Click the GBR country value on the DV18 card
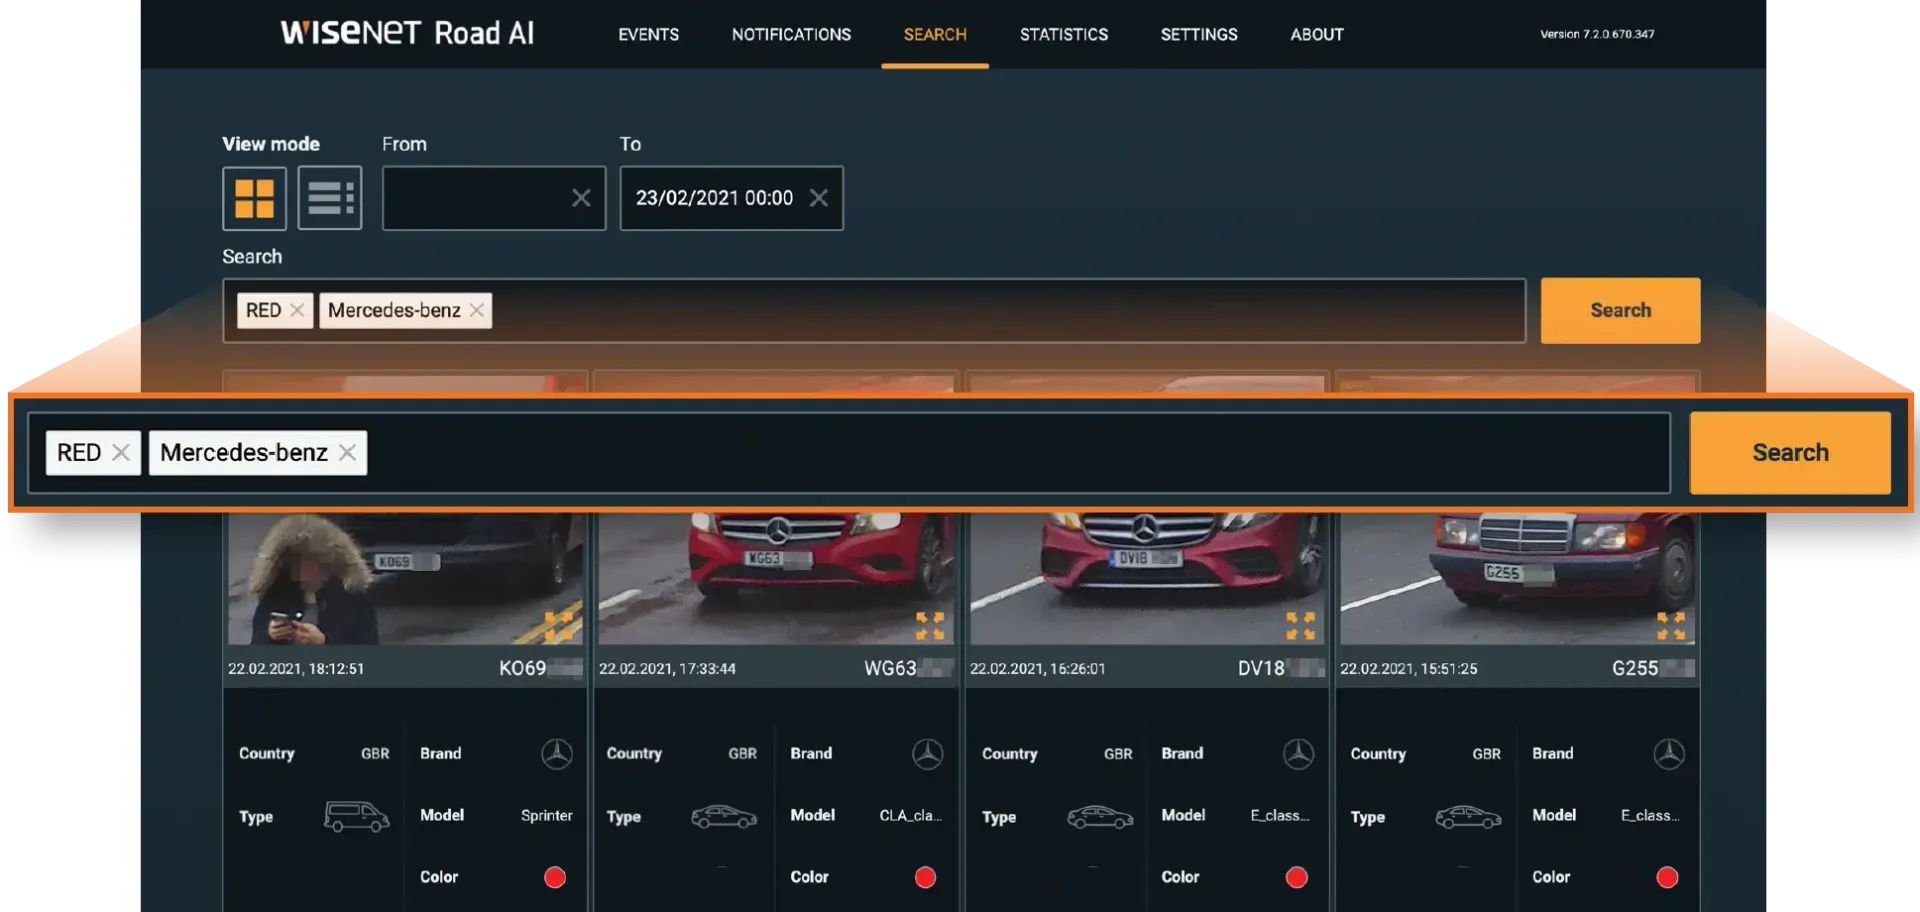Viewport: 1920px width, 912px height. (x=1118, y=753)
